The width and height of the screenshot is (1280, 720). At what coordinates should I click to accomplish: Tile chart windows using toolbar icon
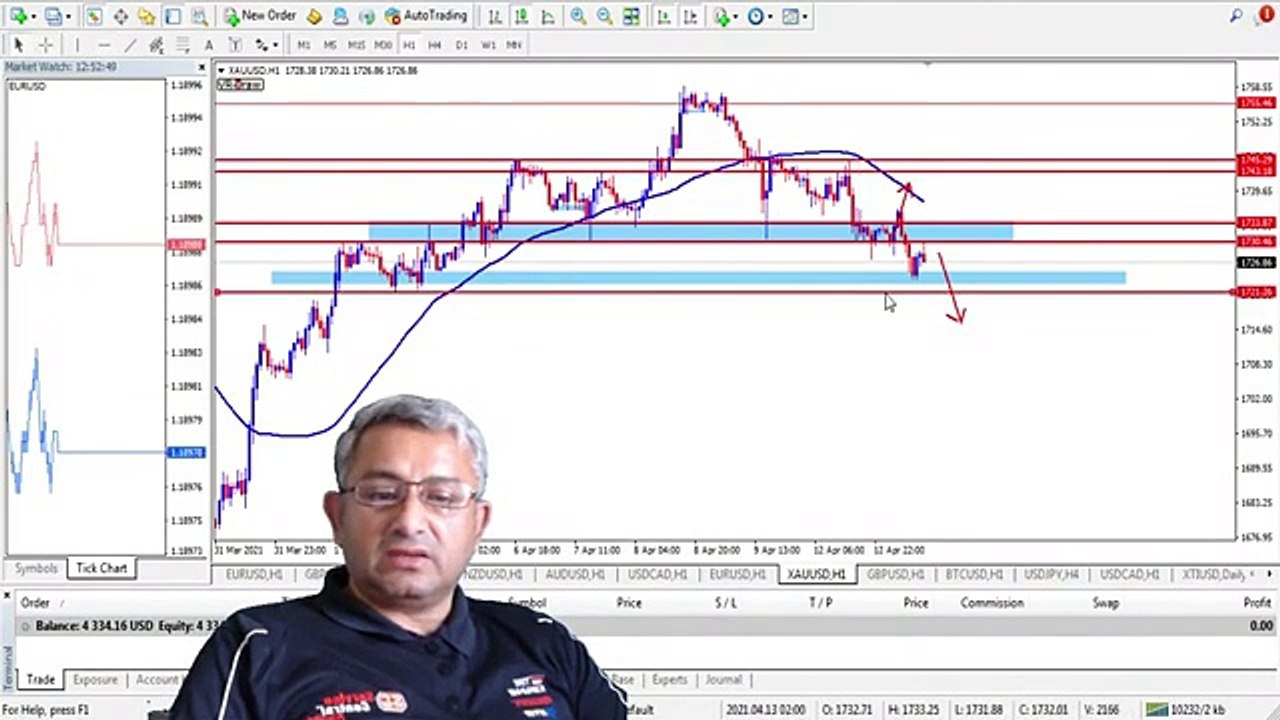click(x=631, y=16)
